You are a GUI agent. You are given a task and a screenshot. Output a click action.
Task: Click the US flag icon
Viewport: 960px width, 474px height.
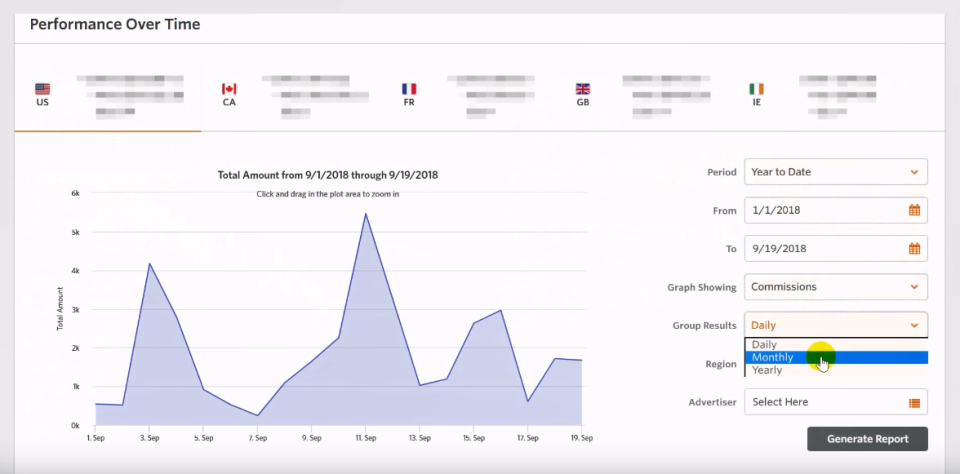(x=42, y=89)
